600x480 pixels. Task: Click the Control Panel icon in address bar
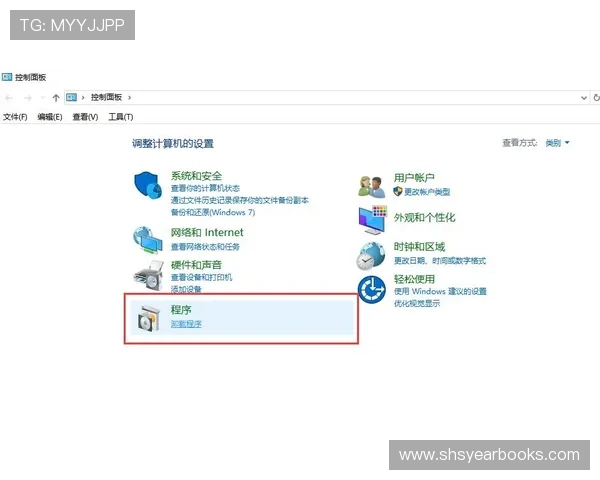point(72,98)
